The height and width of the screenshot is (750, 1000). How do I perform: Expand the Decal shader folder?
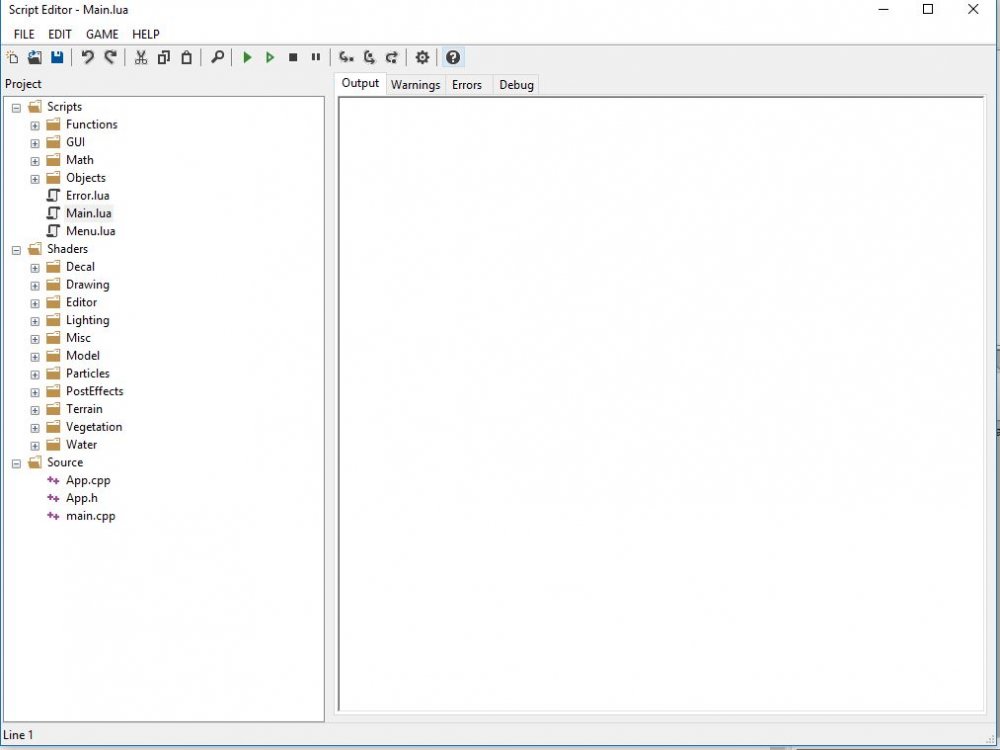(x=35, y=268)
